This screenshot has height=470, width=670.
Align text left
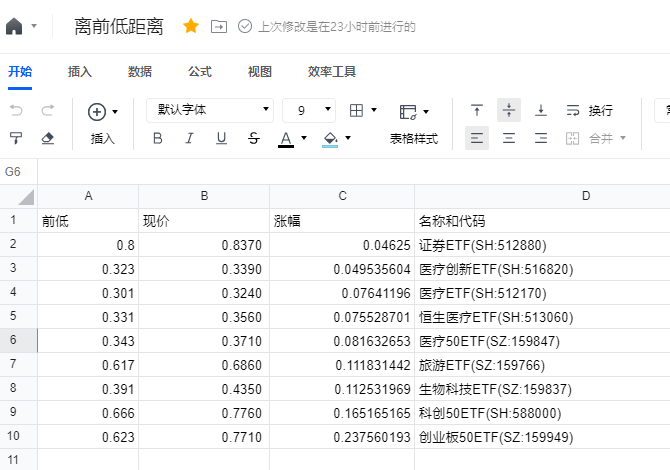(477, 138)
